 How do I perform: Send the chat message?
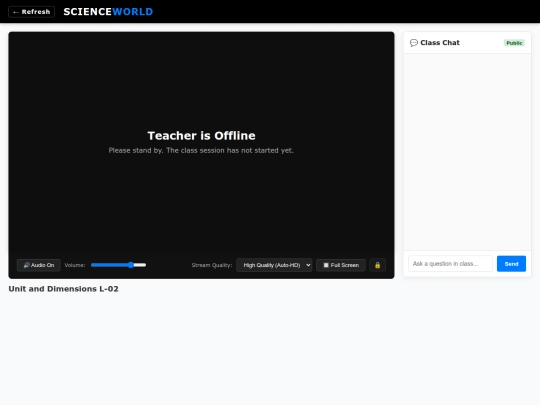pos(511,263)
